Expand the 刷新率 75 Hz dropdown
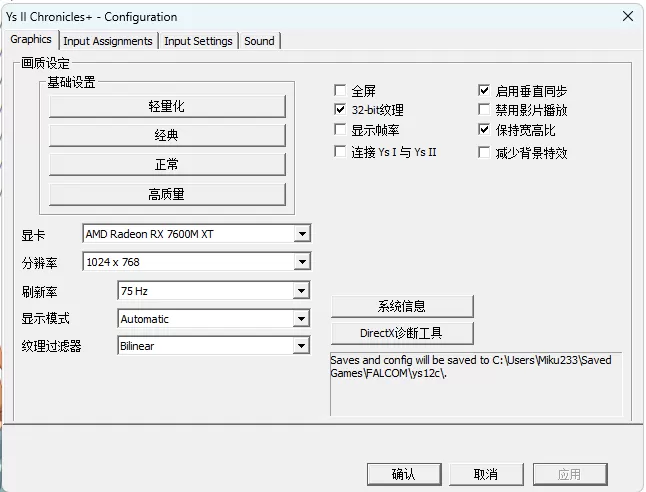 click(x=301, y=291)
